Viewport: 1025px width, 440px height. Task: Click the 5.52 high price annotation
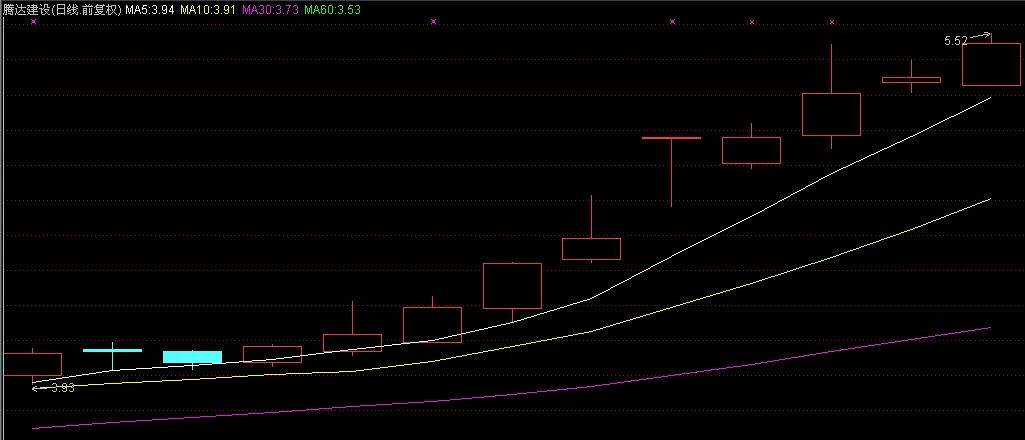point(956,41)
